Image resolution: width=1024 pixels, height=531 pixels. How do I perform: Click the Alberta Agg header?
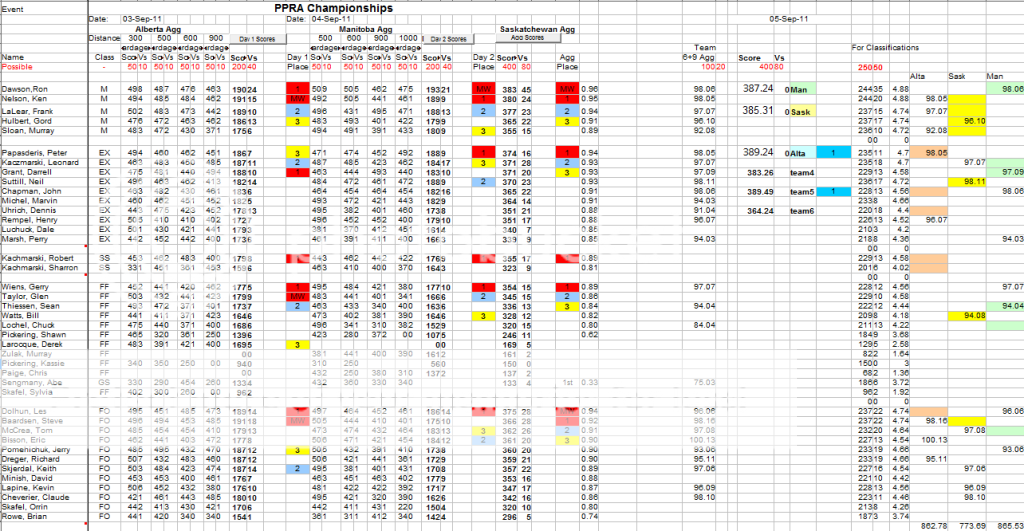coord(157,30)
